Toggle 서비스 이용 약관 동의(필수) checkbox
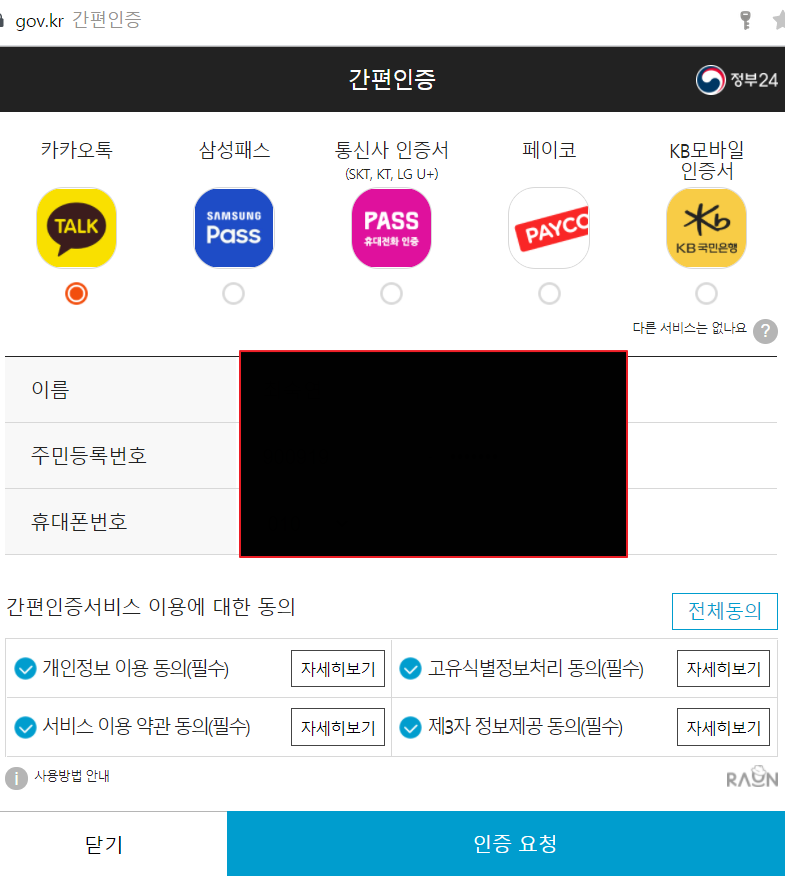785x876 pixels. coord(25,727)
